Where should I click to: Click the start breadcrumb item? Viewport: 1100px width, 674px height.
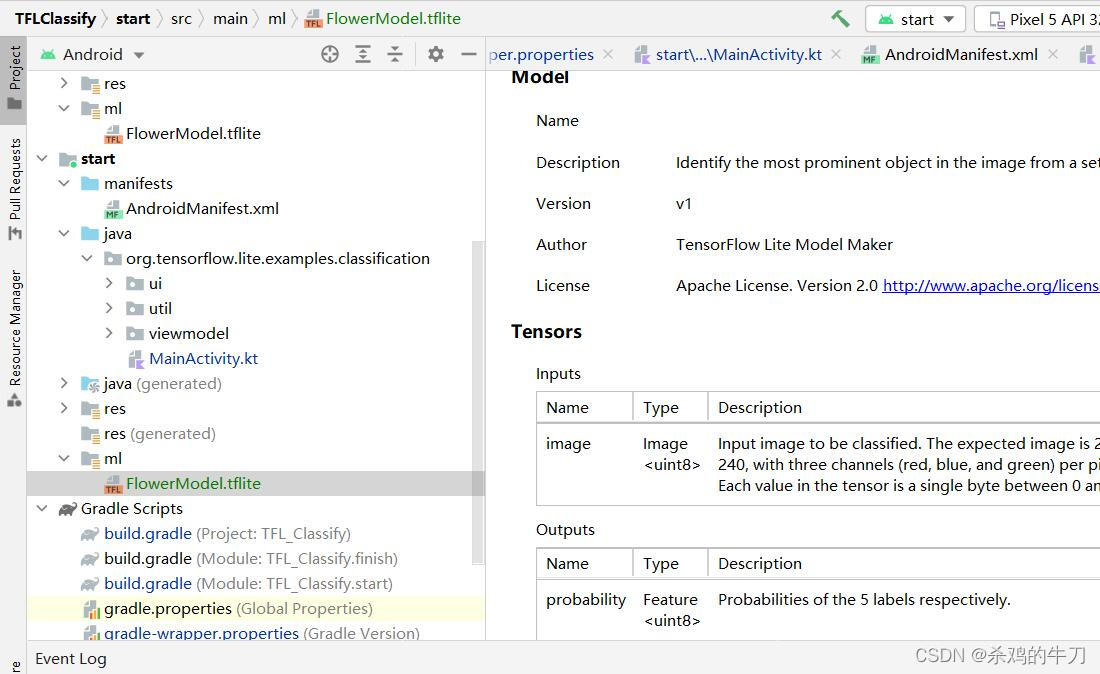point(133,19)
